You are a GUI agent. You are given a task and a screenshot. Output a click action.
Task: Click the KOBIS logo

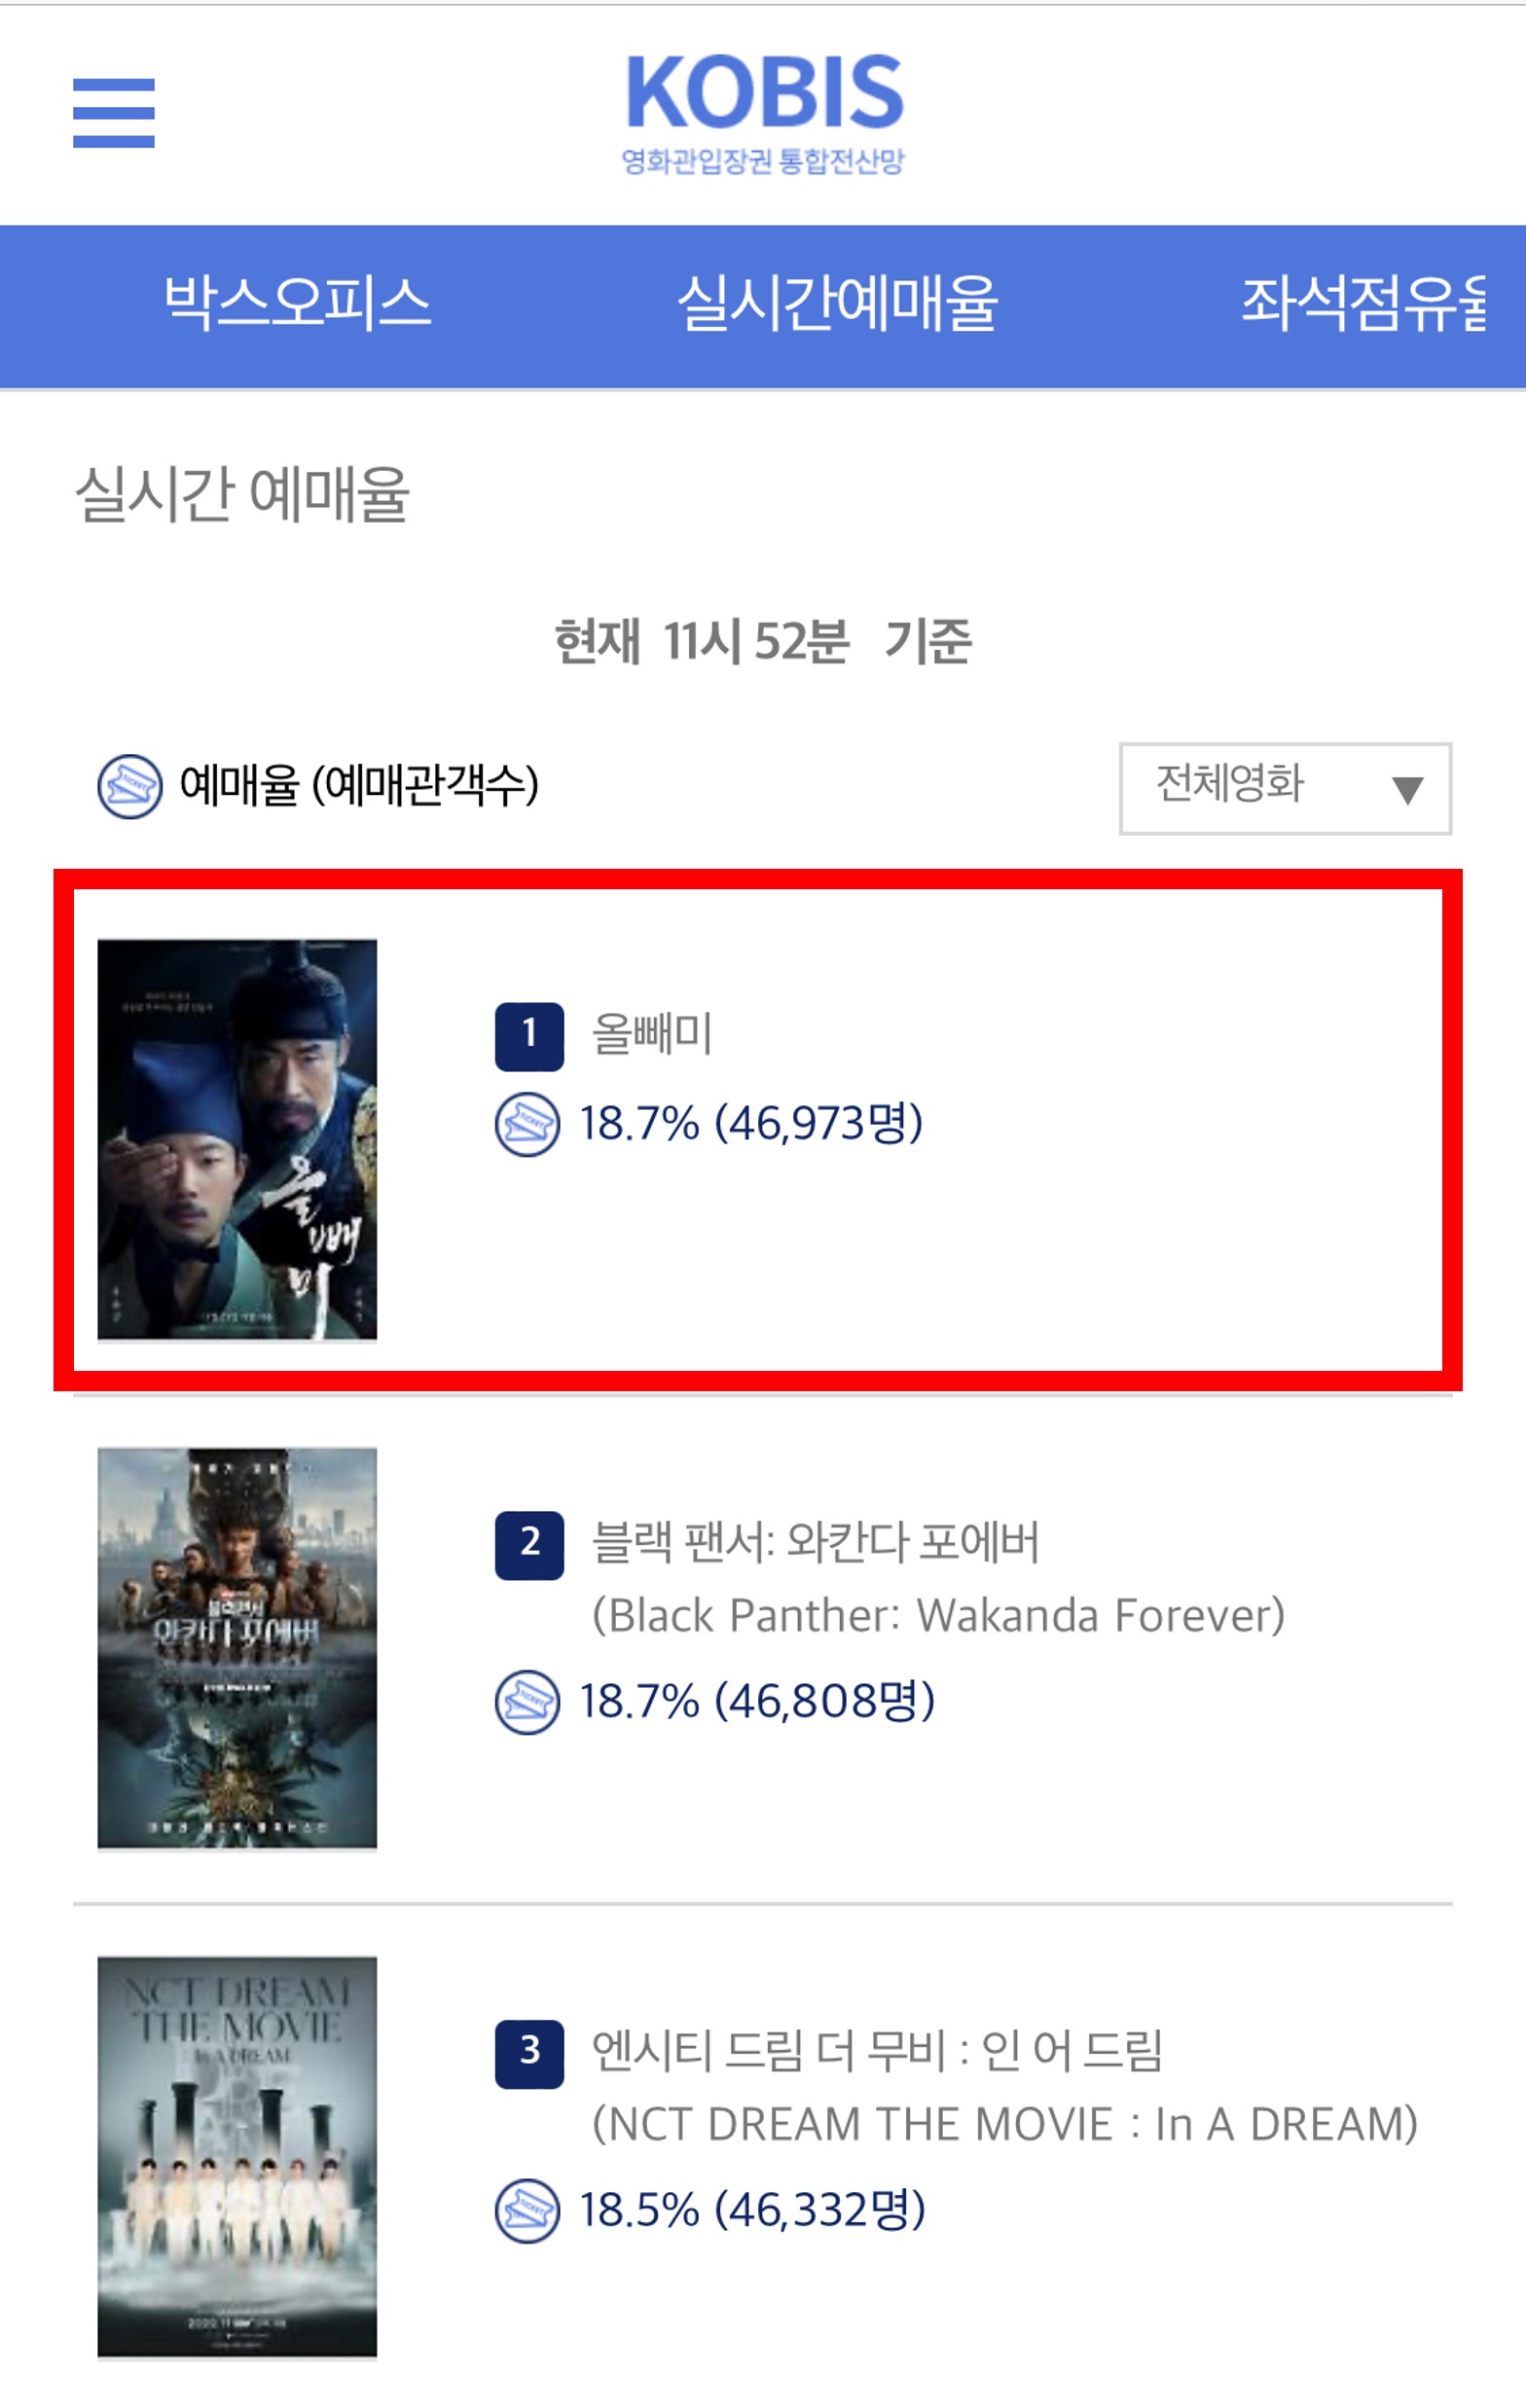click(x=764, y=114)
